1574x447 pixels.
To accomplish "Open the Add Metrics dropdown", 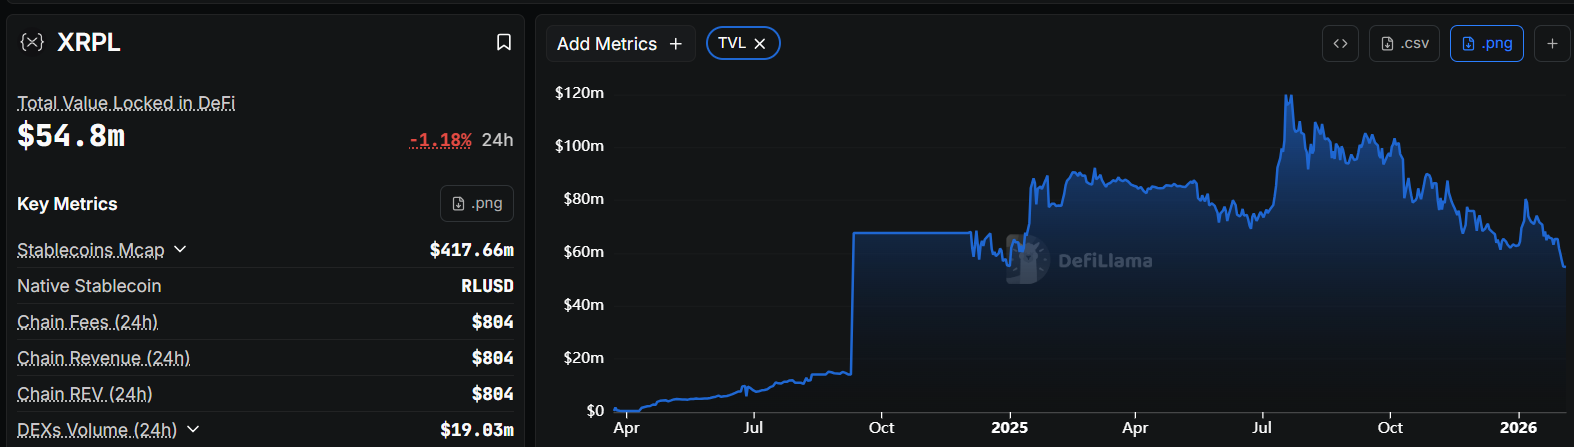I will 619,44.
